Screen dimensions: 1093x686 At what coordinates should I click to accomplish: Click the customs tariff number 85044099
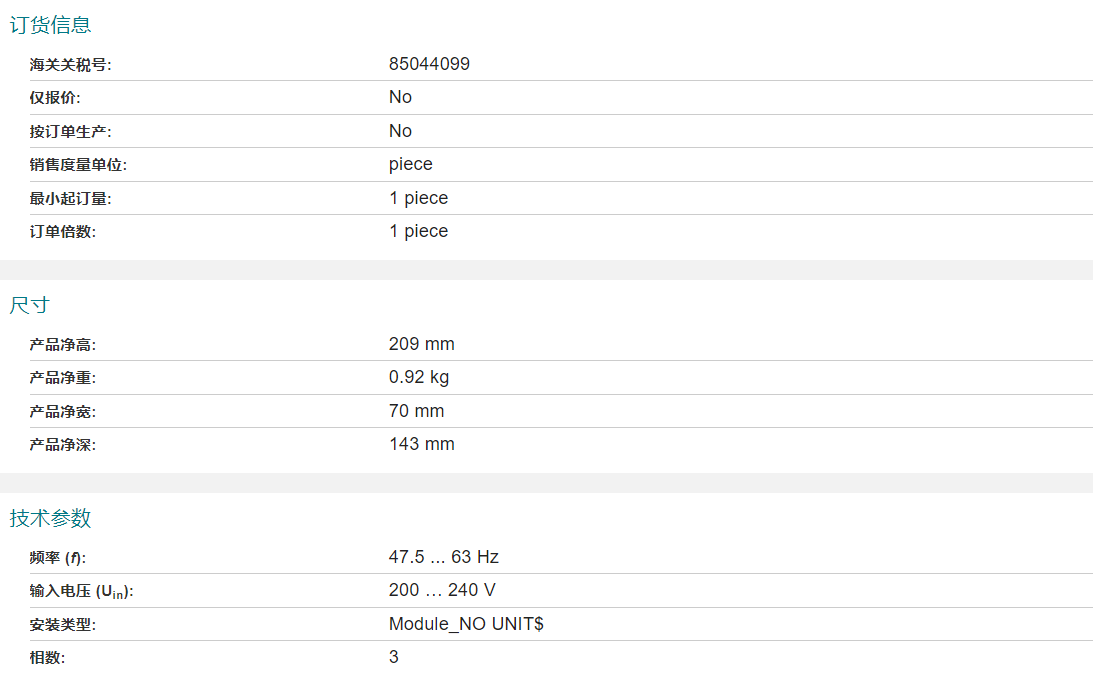[429, 64]
